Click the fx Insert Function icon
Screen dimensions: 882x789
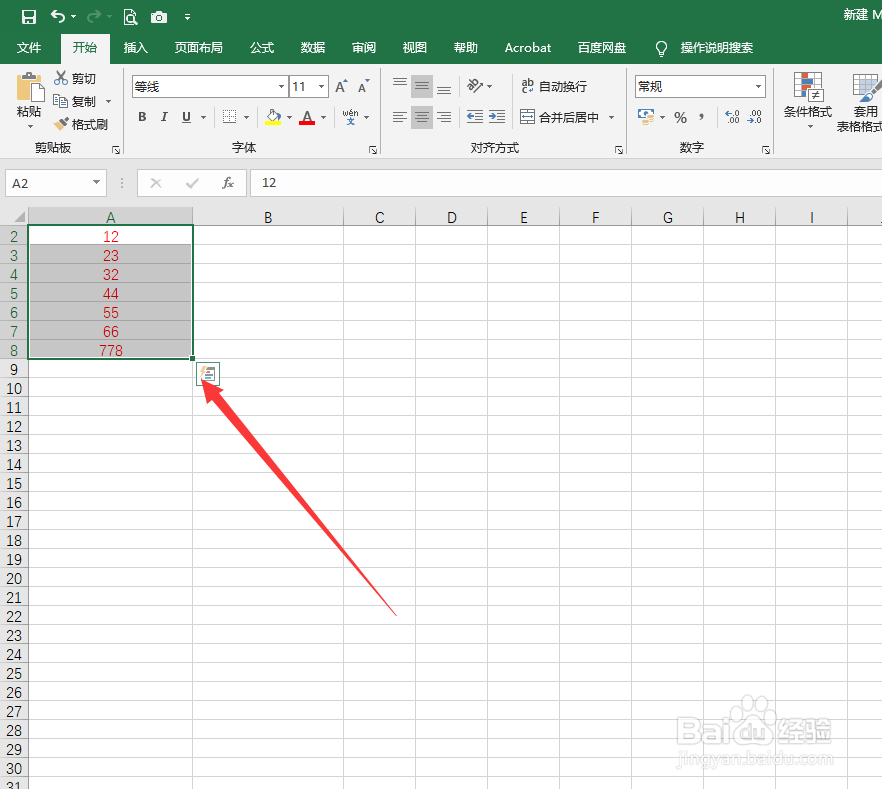point(228,183)
